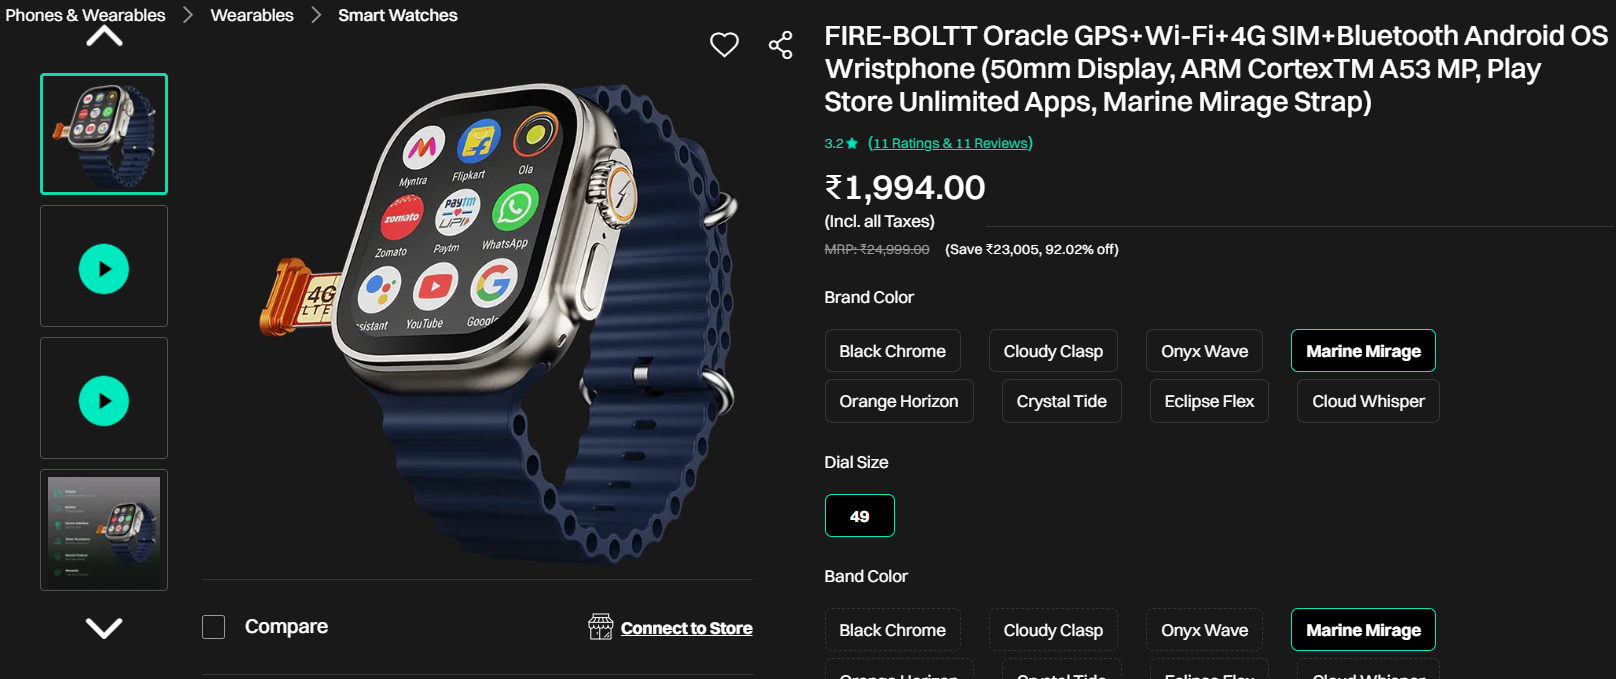Click the green rating star icon
The height and width of the screenshot is (679, 1616).
point(852,144)
